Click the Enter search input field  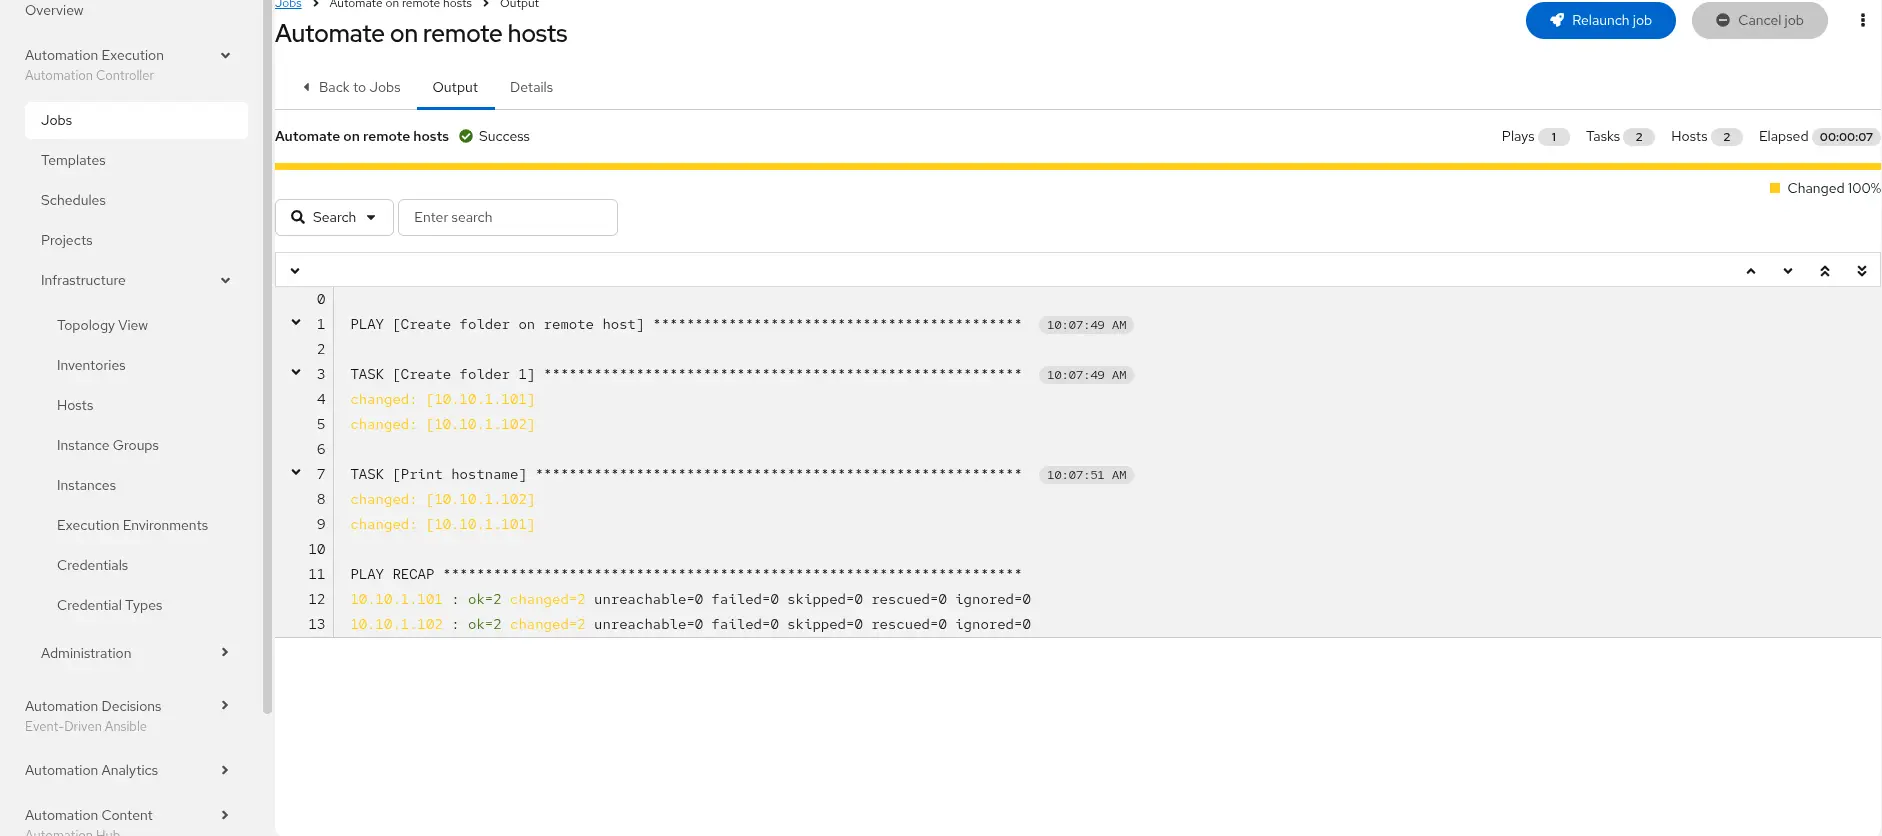click(507, 217)
